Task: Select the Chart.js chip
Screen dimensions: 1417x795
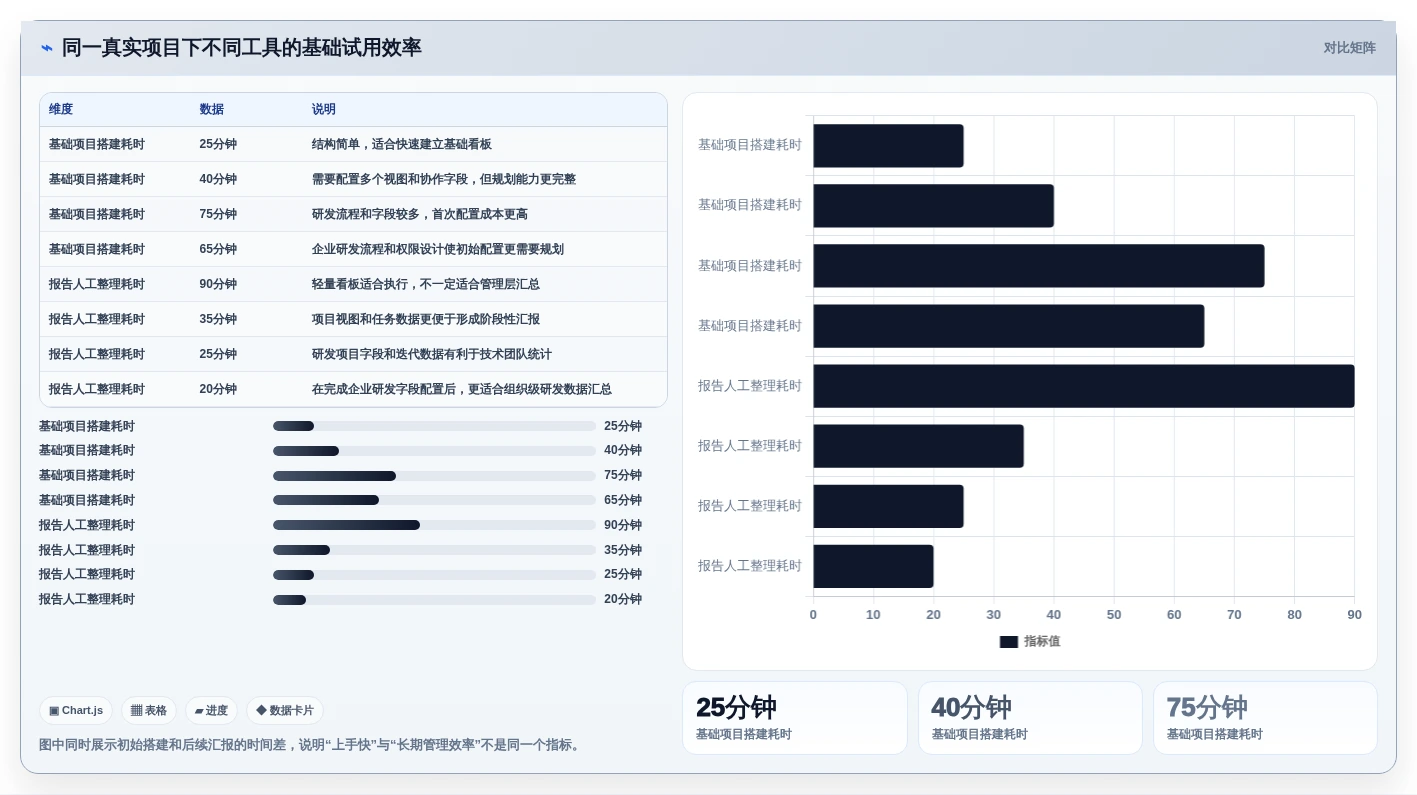Action: [76, 710]
